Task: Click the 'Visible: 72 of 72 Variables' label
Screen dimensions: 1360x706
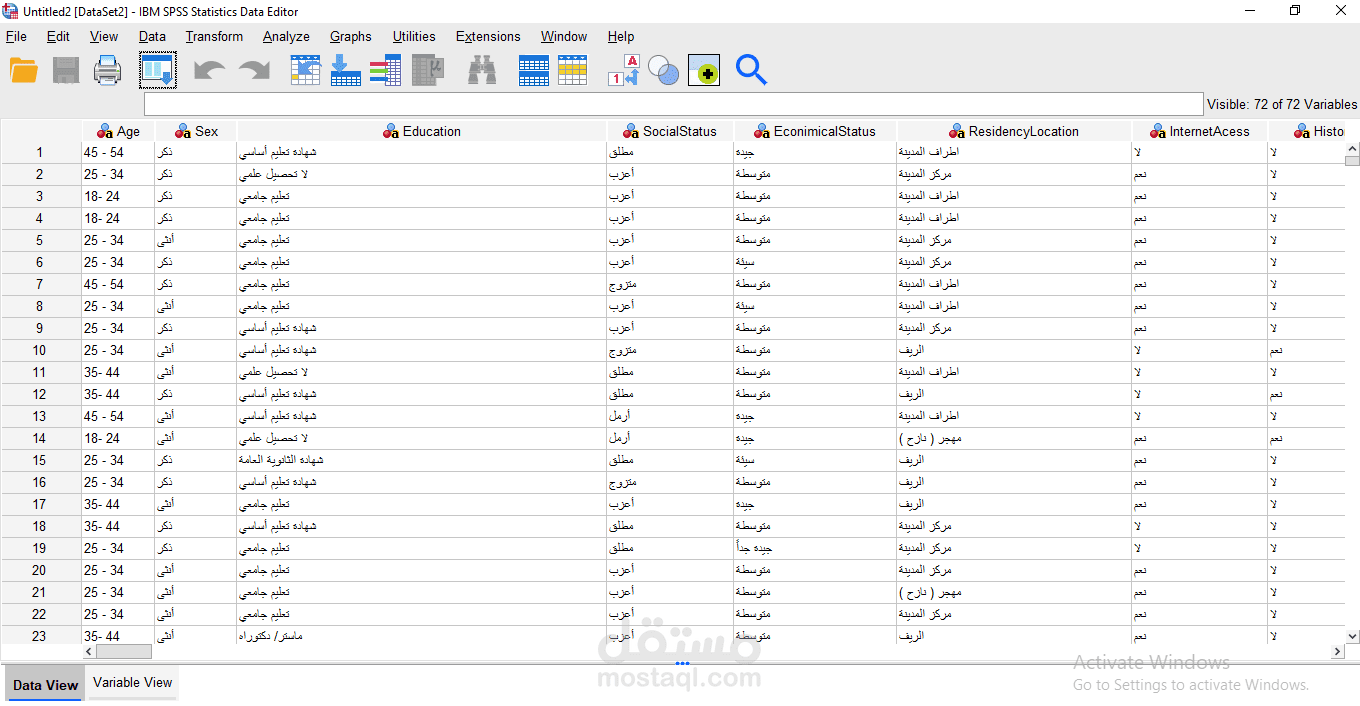Action: pyautogui.click(x=1282, y=104)
